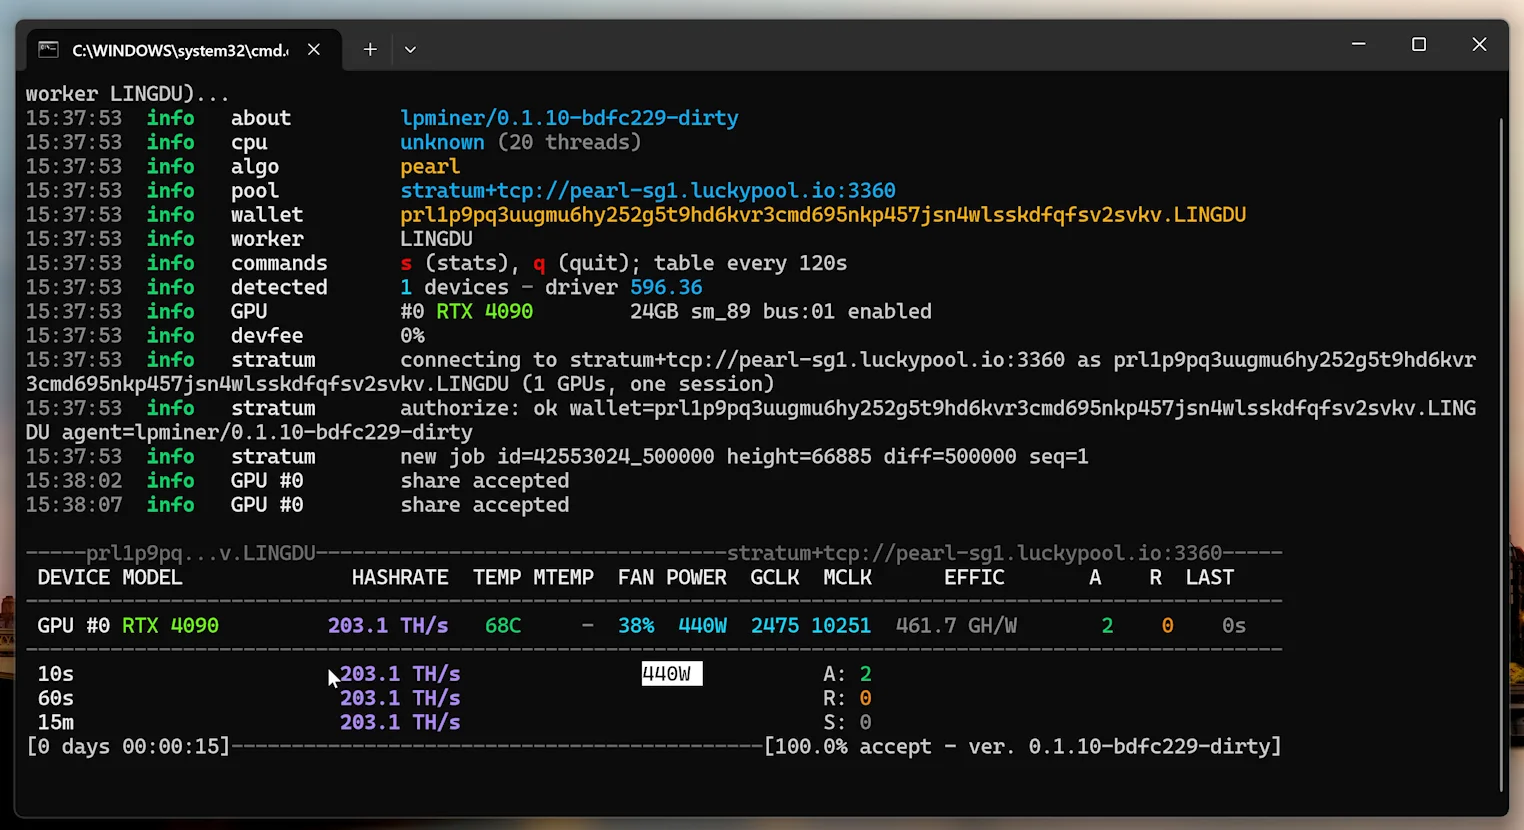Open the new-tab profile dropdown
Image resolution: width=1524 pixels, height=830 pixels.
[x=410, y=49]
